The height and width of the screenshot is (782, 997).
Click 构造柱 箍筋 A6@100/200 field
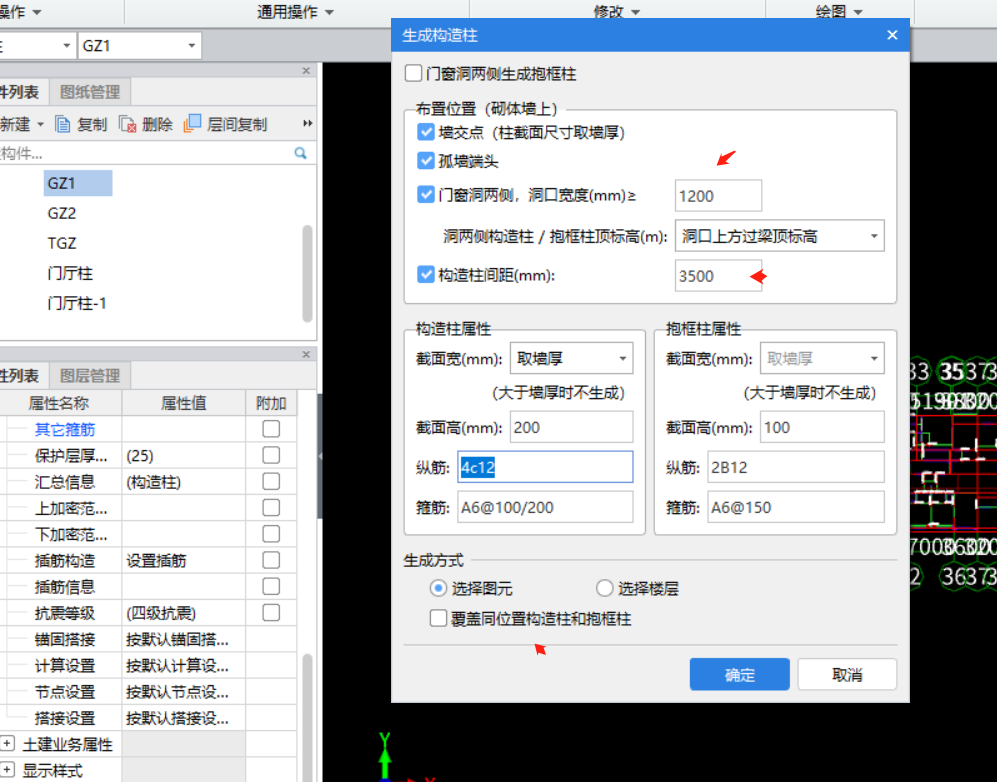click(x=545, y=507)
